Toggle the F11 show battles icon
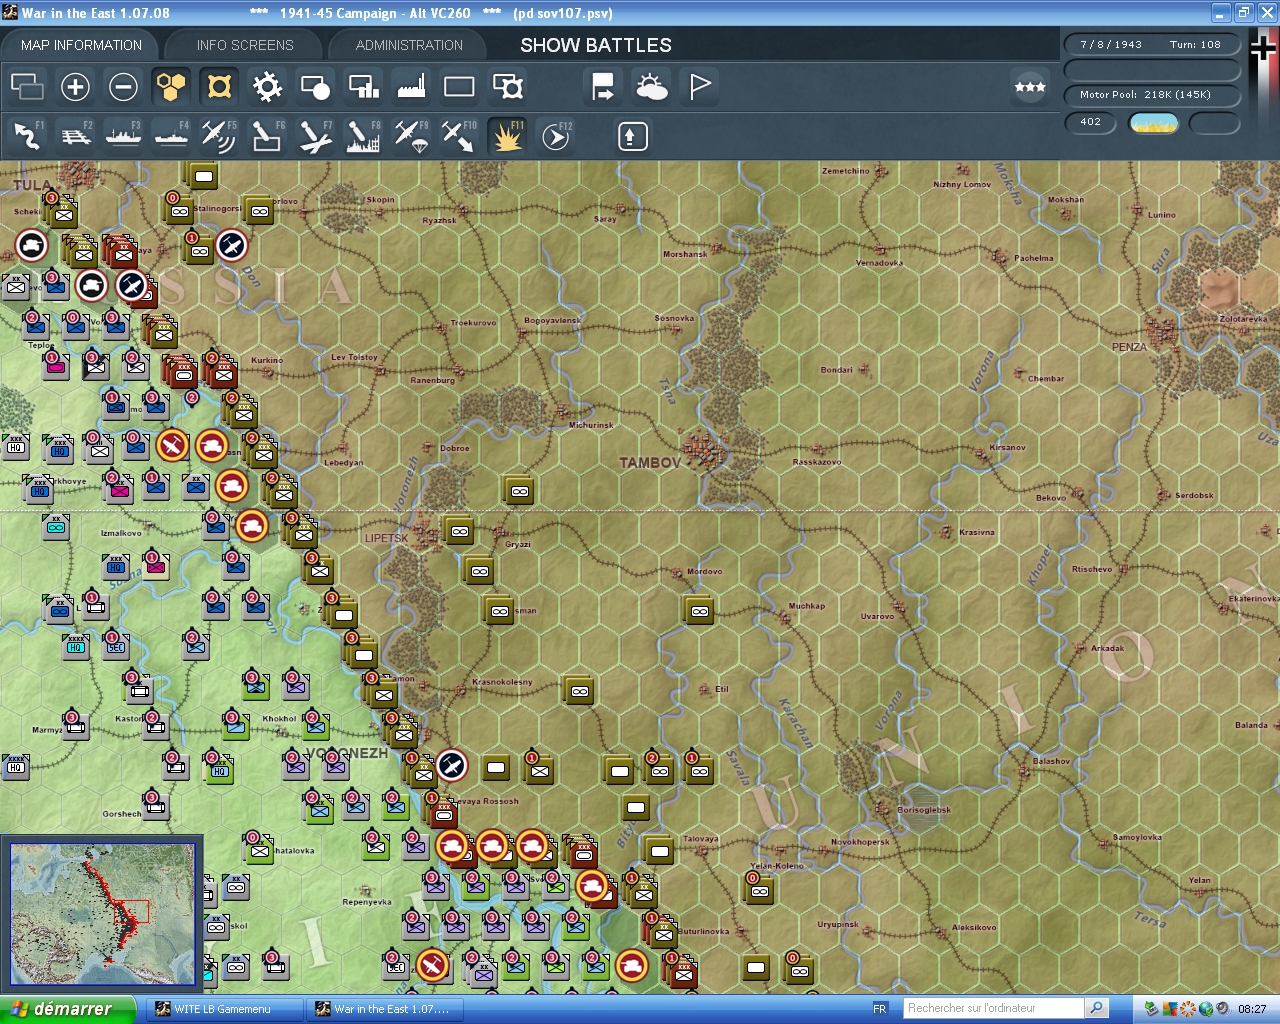The height and width of the screenshot is (1024, 1280). 507,136
